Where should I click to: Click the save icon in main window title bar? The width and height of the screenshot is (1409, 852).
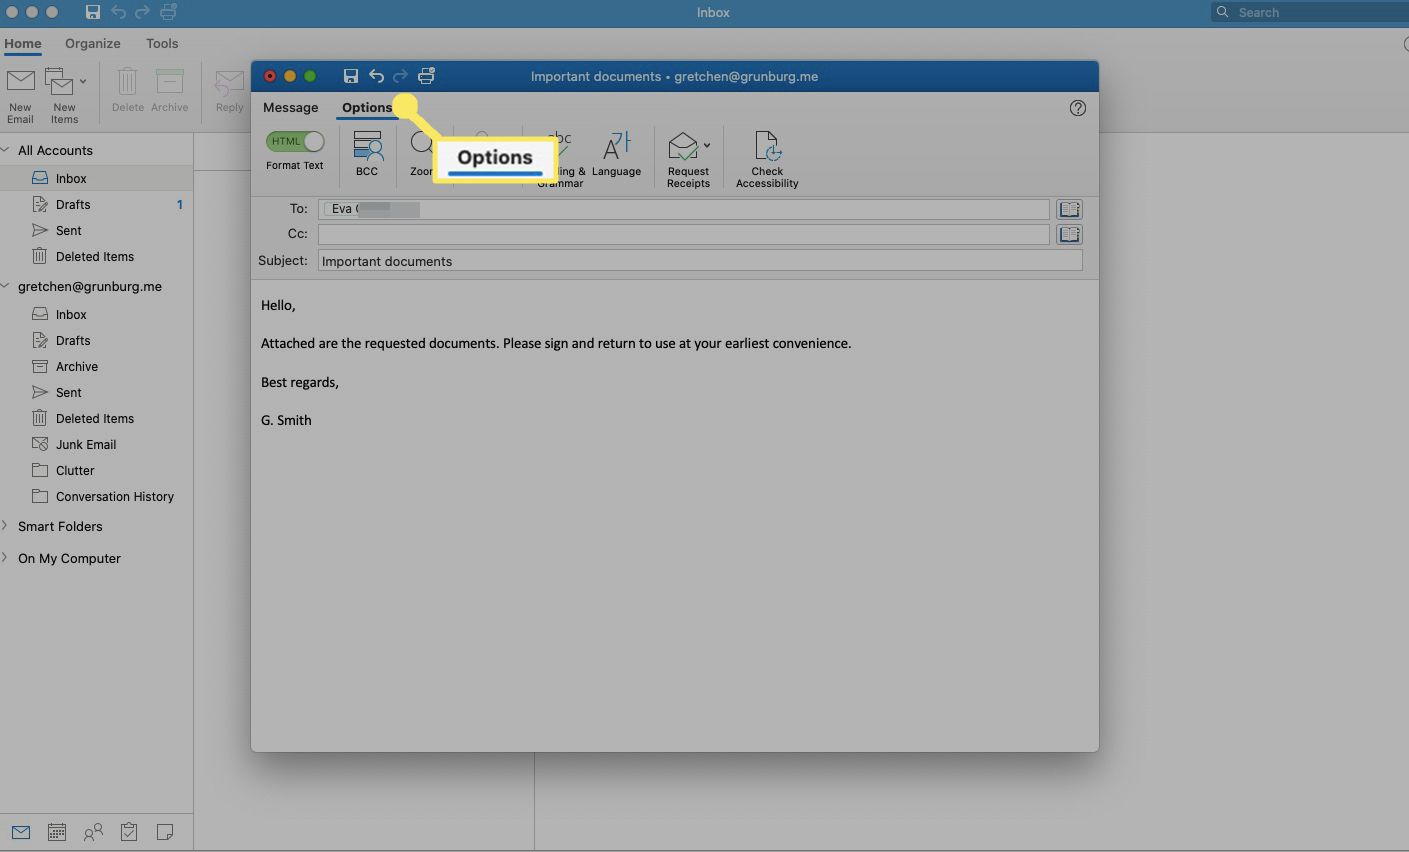92,12
